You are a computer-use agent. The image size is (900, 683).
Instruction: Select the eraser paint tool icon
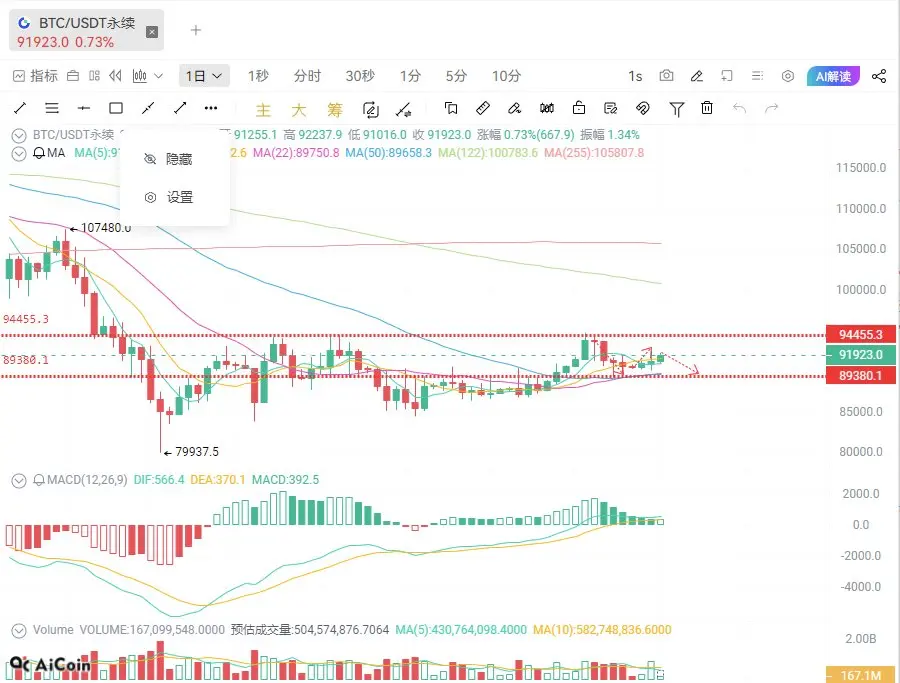point(514,108)
